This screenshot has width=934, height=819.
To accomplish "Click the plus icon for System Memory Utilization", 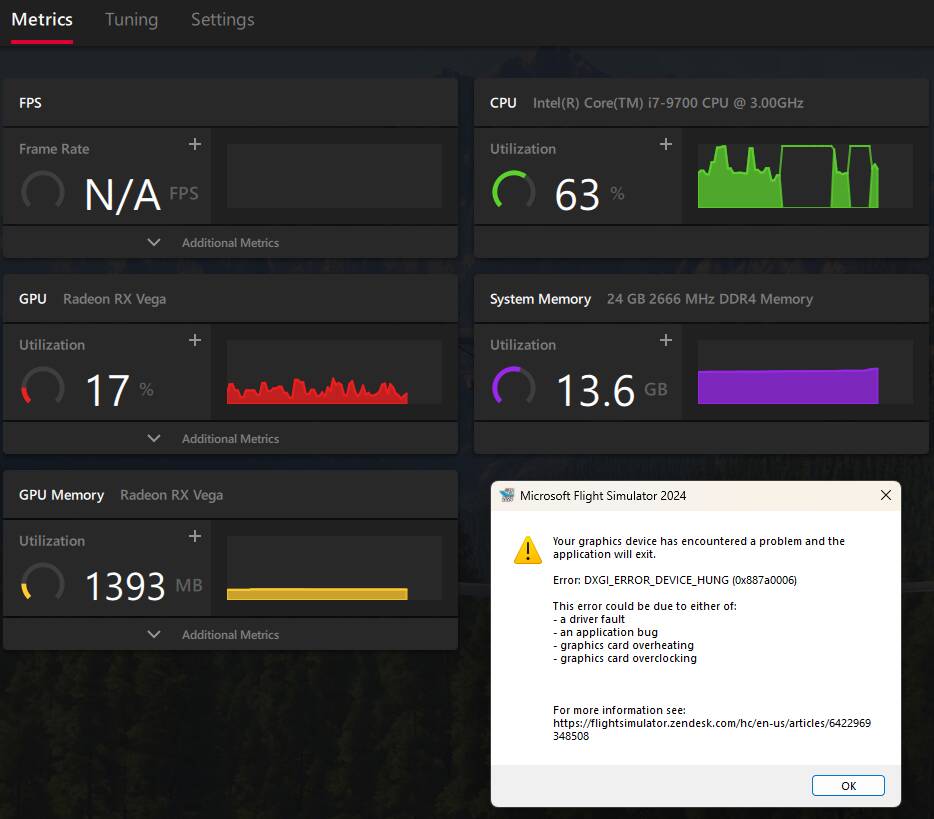I will pos(666,340).
